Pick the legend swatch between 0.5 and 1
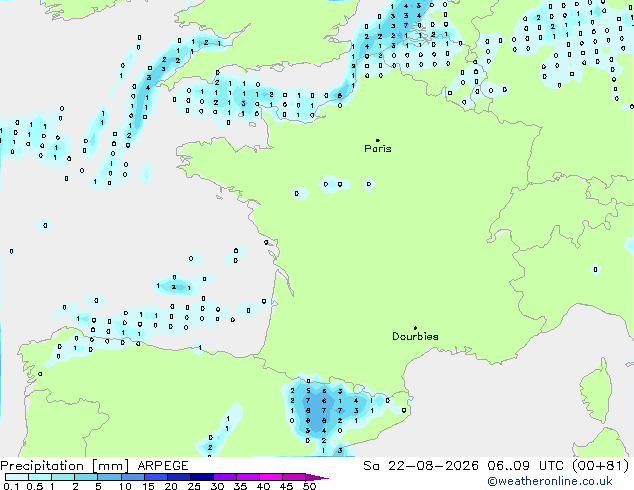This screenshot has height=490, width=634. tap(40, 477)
